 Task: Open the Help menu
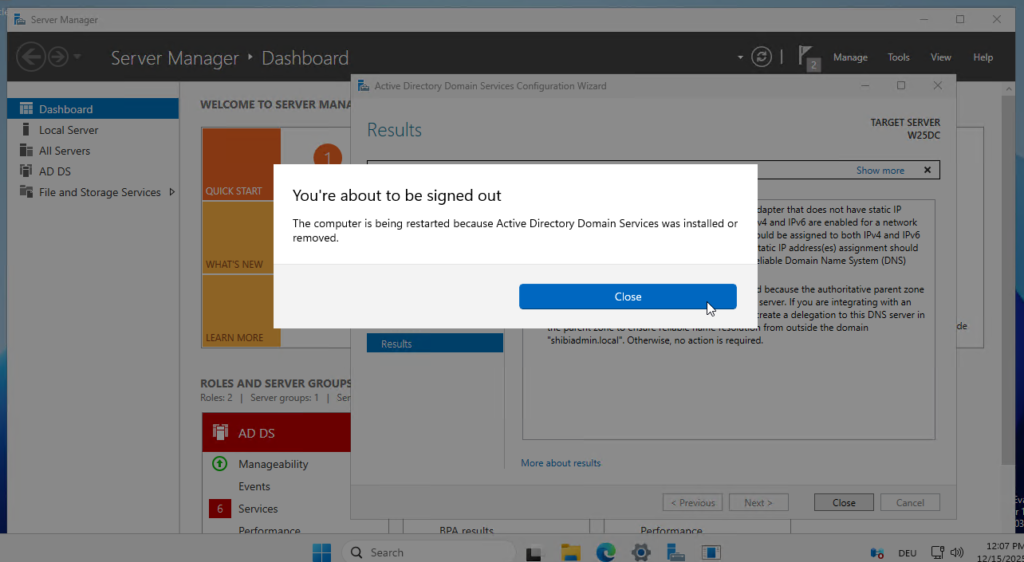click(983, 57)
